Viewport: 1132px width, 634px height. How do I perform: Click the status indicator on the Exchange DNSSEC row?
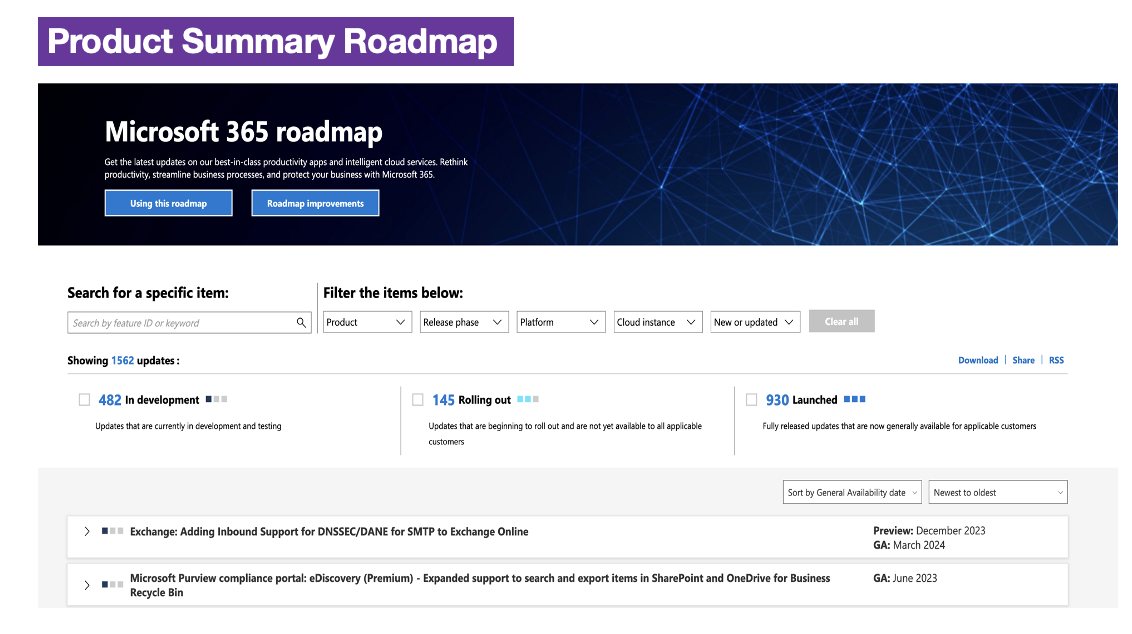[x=110, y=531]
